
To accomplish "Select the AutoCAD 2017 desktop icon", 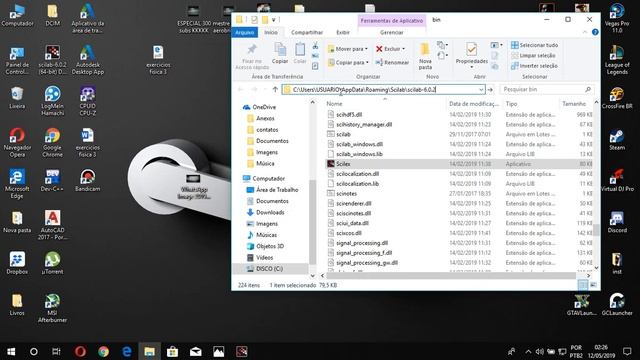I will click(x=52, y=225).
